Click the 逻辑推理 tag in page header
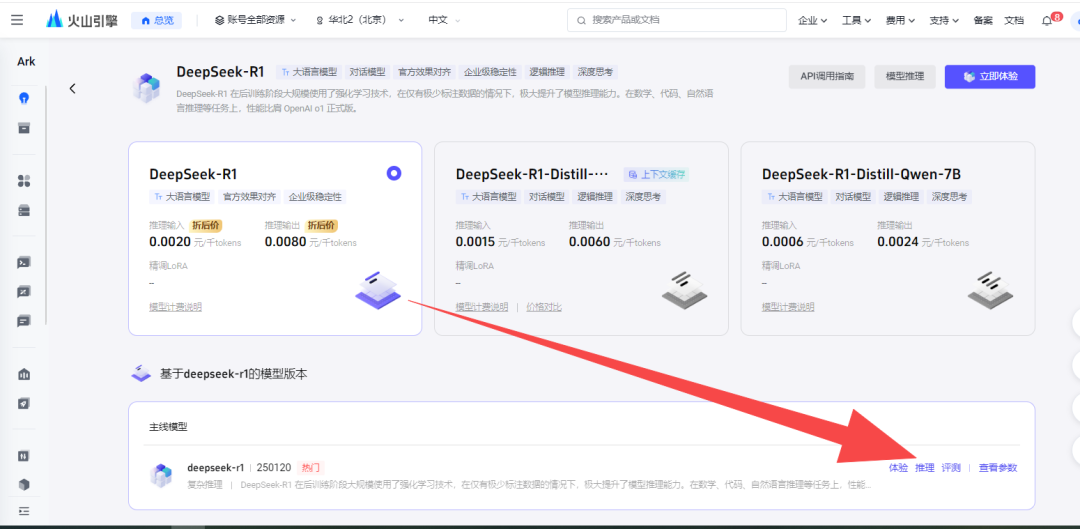Screen dimensions: 1080x529 coord(548,72)
